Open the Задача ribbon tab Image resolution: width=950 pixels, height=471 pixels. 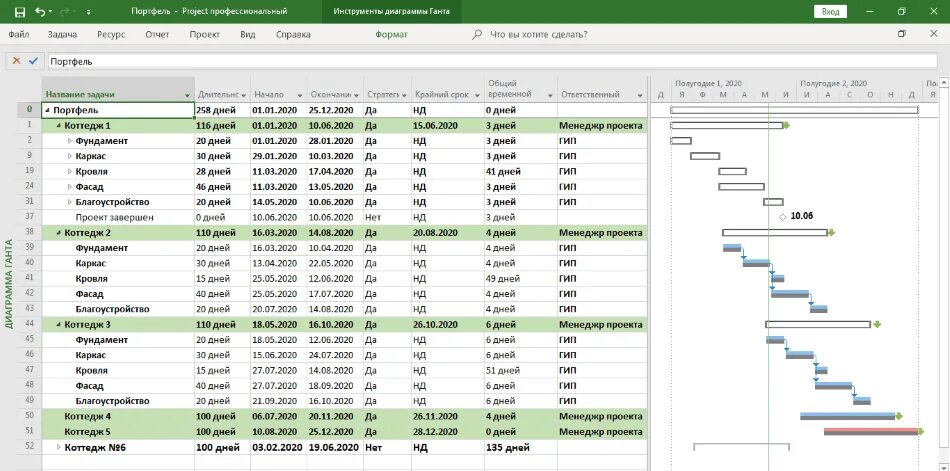[x=62, y=35]
